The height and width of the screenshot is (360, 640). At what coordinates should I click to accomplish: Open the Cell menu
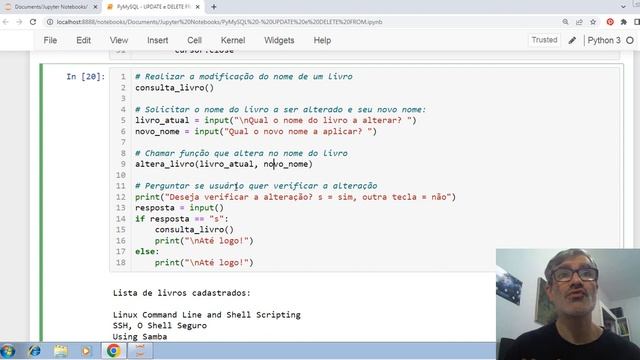[x=194, y=40]
